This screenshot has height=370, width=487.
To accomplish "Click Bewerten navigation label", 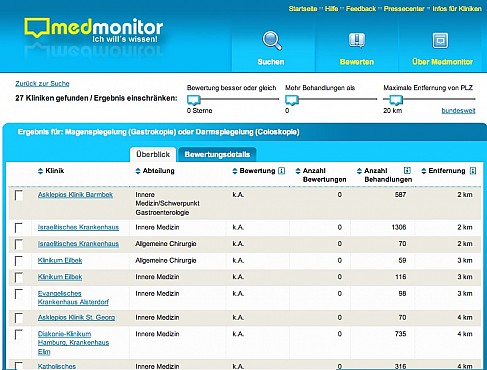I will click(x=357, y=62).
